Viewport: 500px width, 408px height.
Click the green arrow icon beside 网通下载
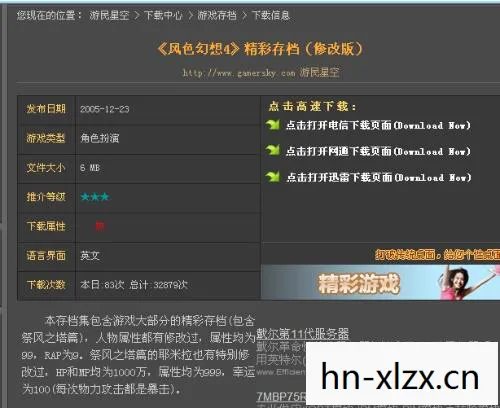click(273, 151)
